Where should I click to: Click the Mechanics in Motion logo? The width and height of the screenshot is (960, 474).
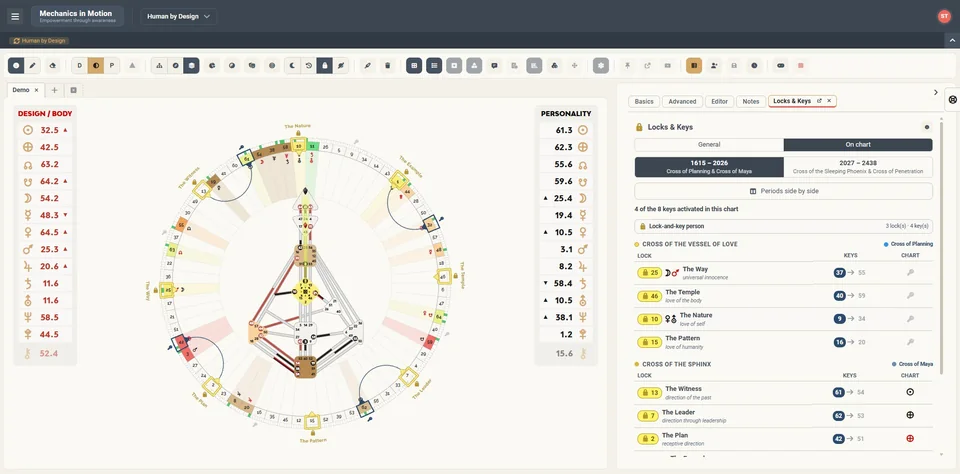point(77,17)
